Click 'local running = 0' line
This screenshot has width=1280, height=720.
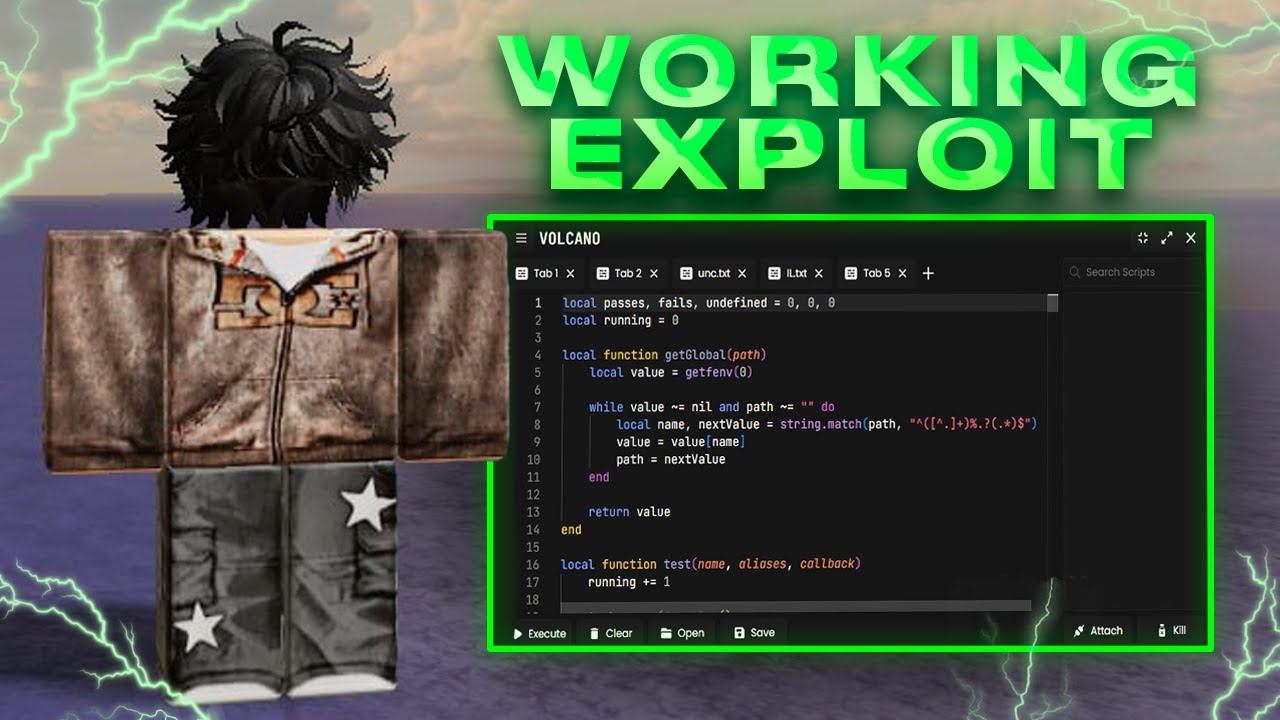620,320
